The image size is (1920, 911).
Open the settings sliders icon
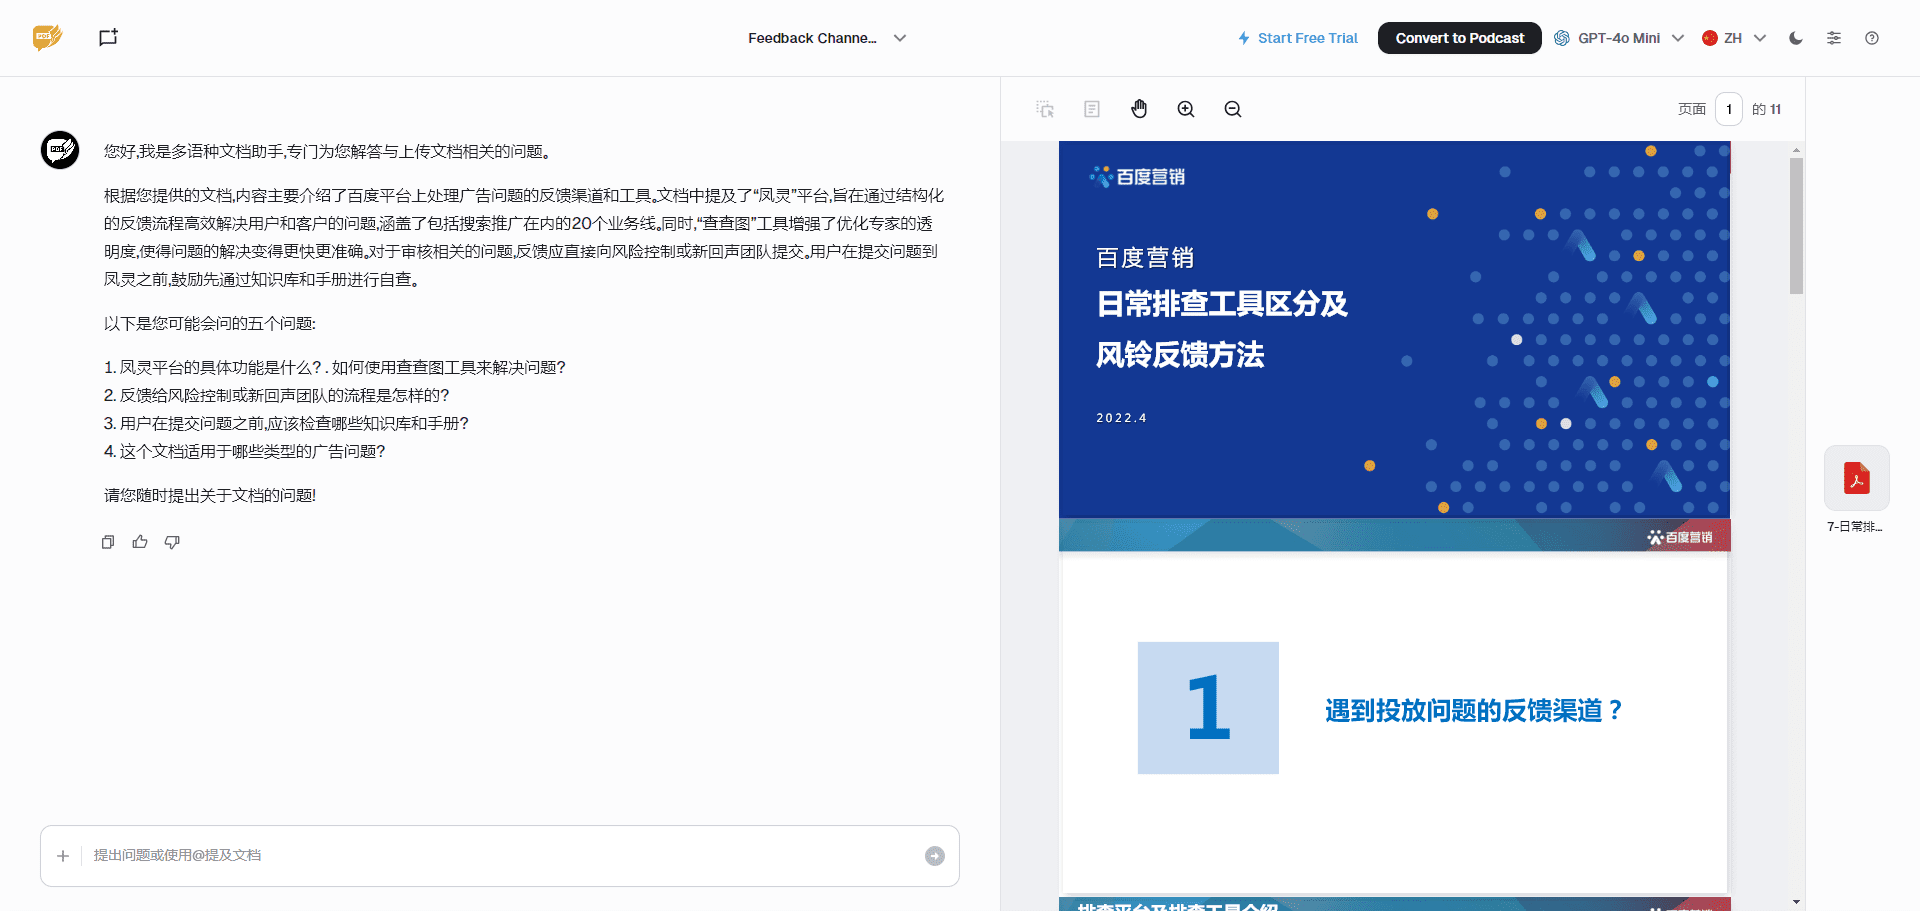(x=1834, y=38)
